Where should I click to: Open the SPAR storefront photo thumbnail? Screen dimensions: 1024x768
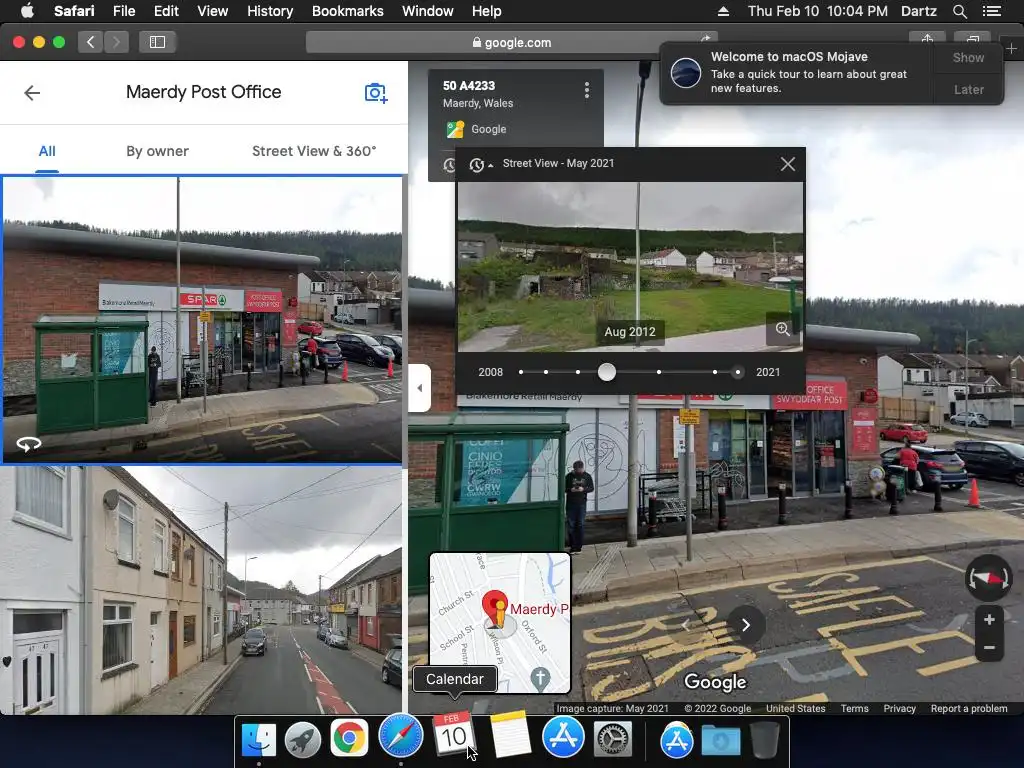[202, 320]
